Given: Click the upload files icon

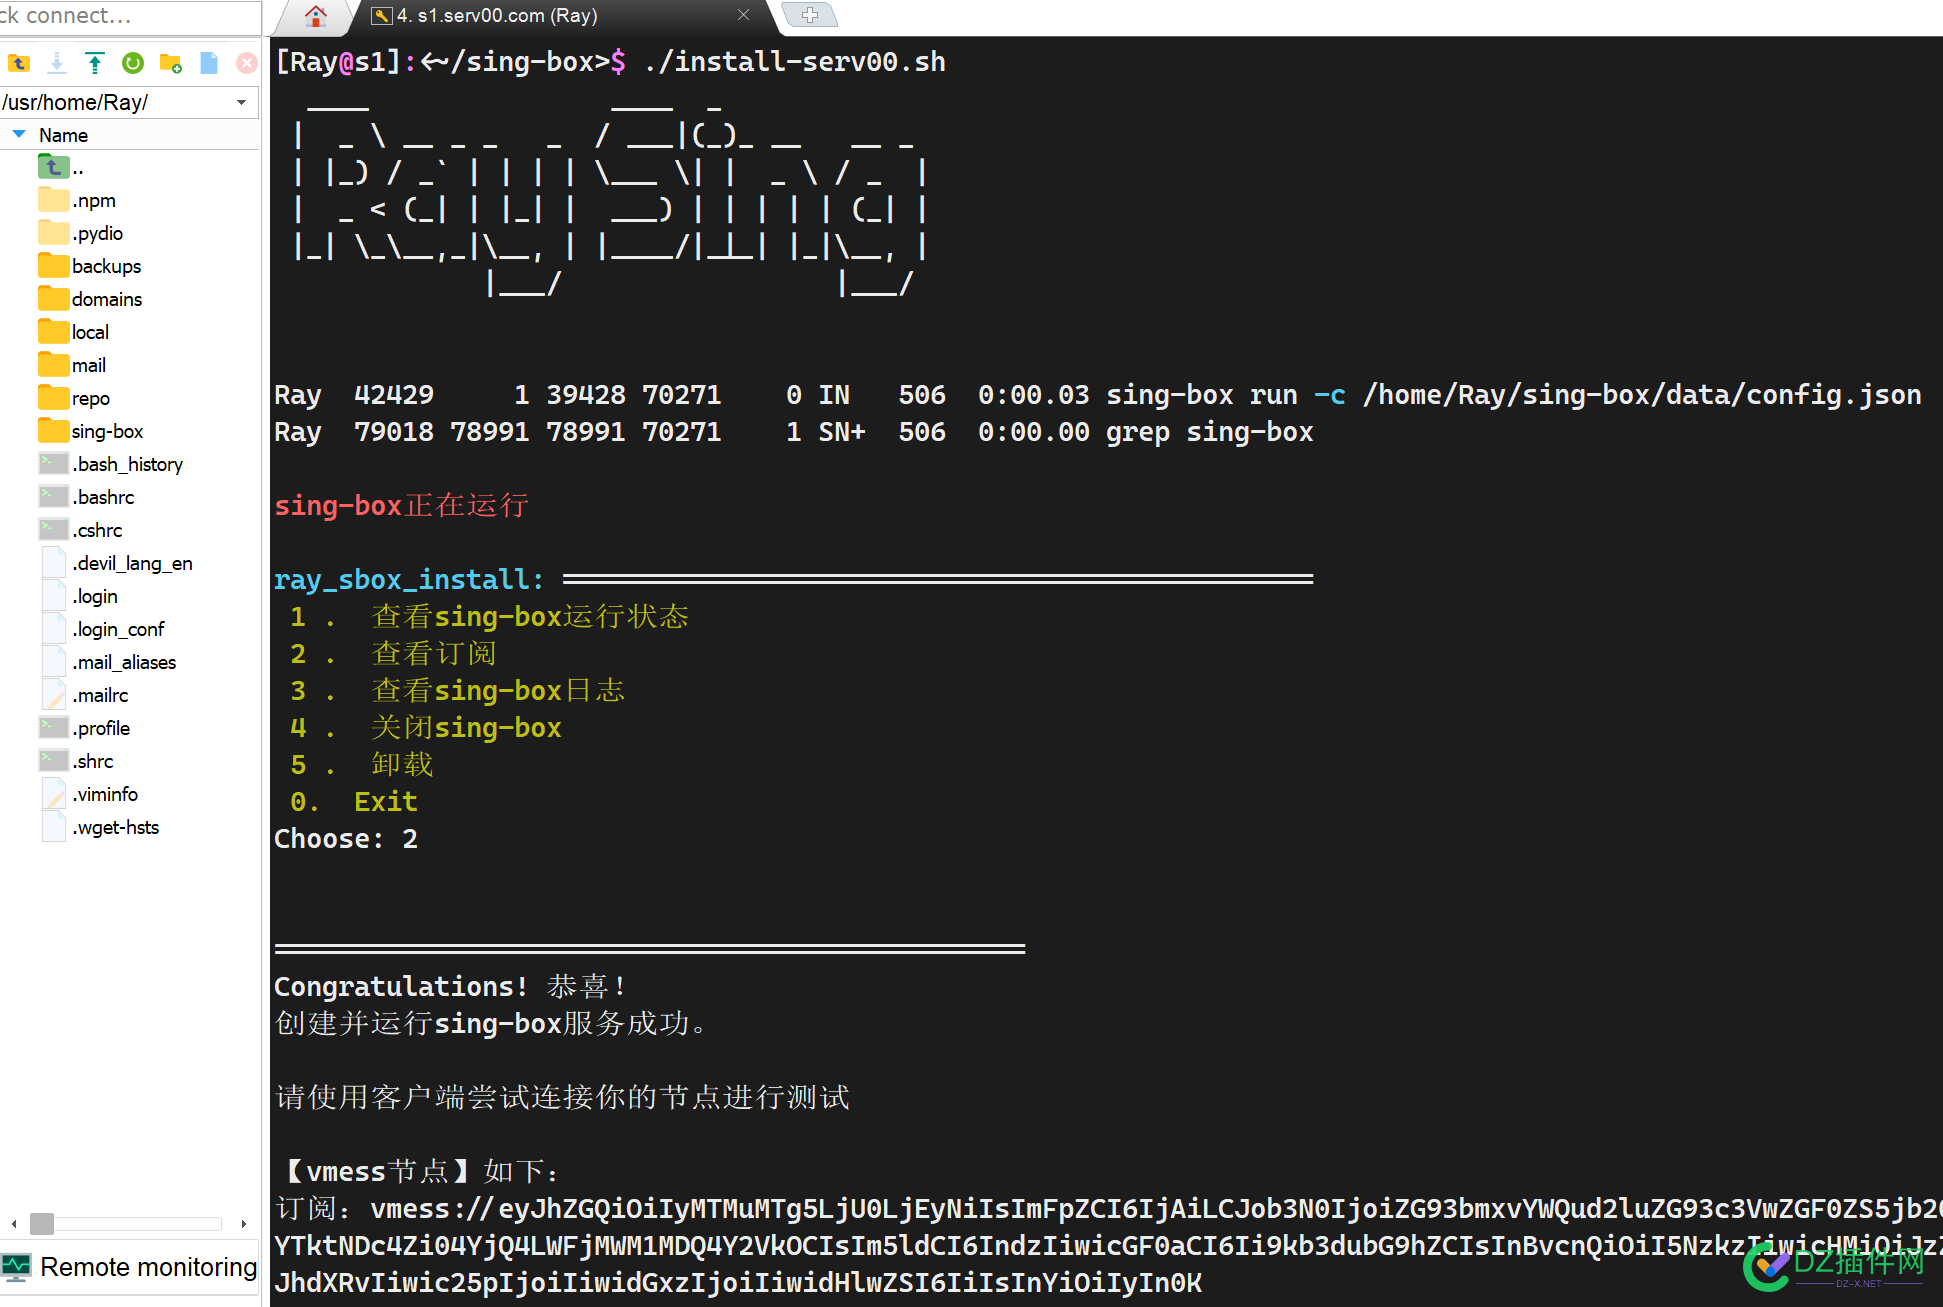Looking at the screenshot, I should (95, 63).
